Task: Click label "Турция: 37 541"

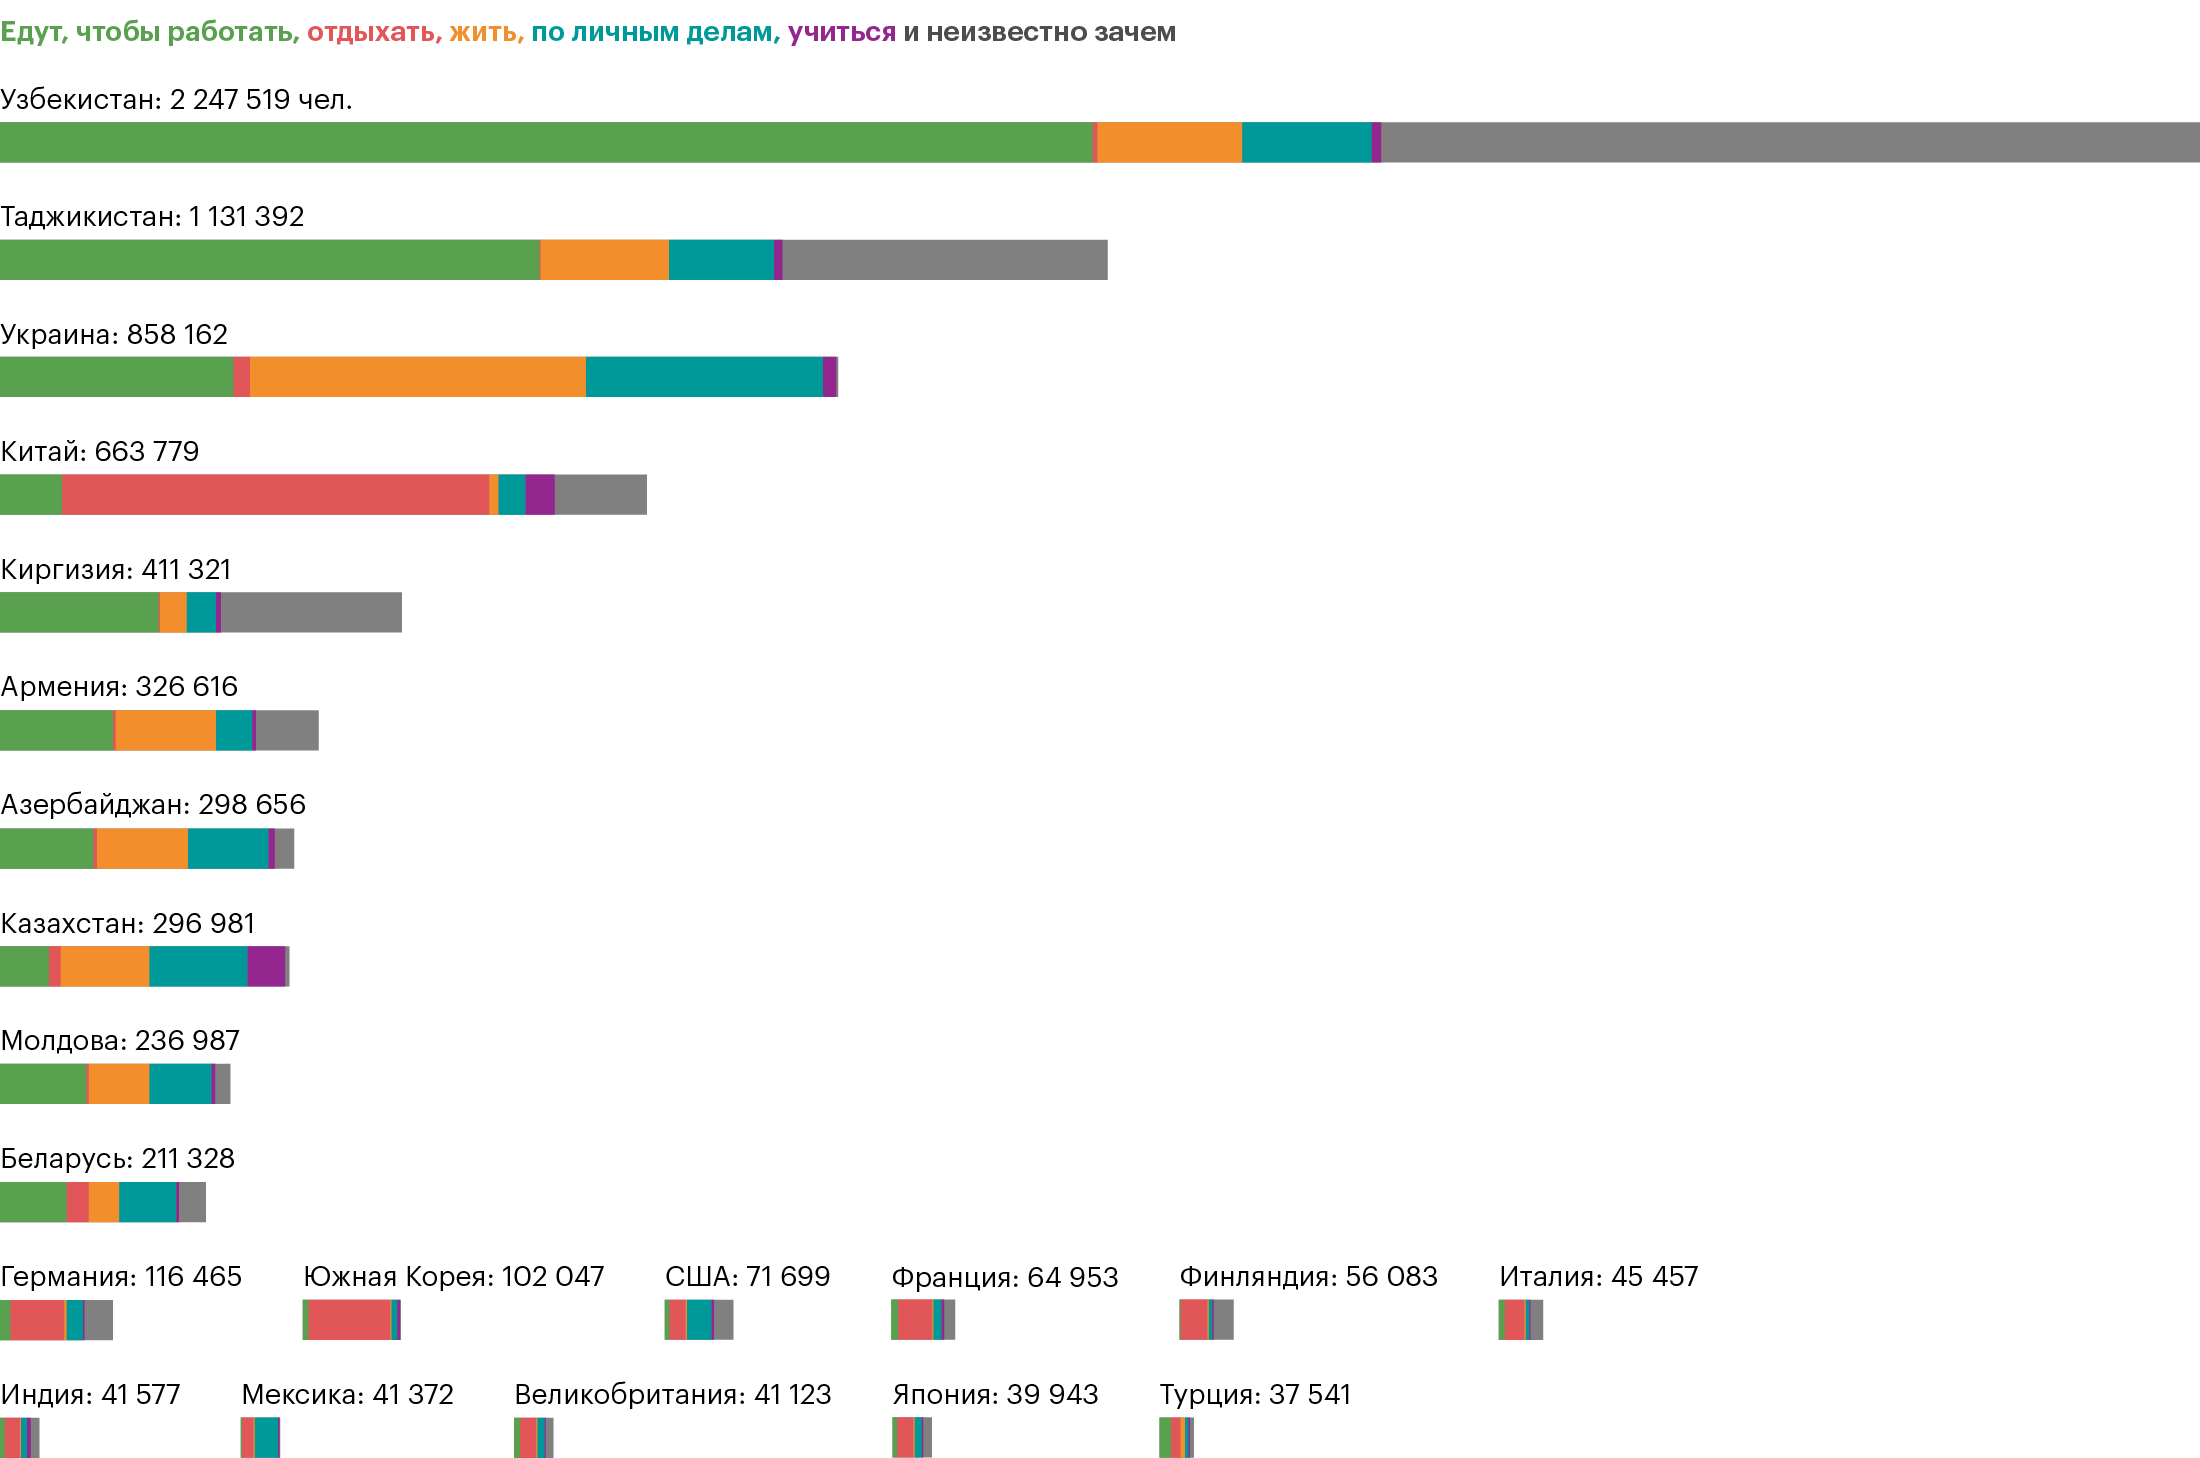Action: click(1255, 1394)
